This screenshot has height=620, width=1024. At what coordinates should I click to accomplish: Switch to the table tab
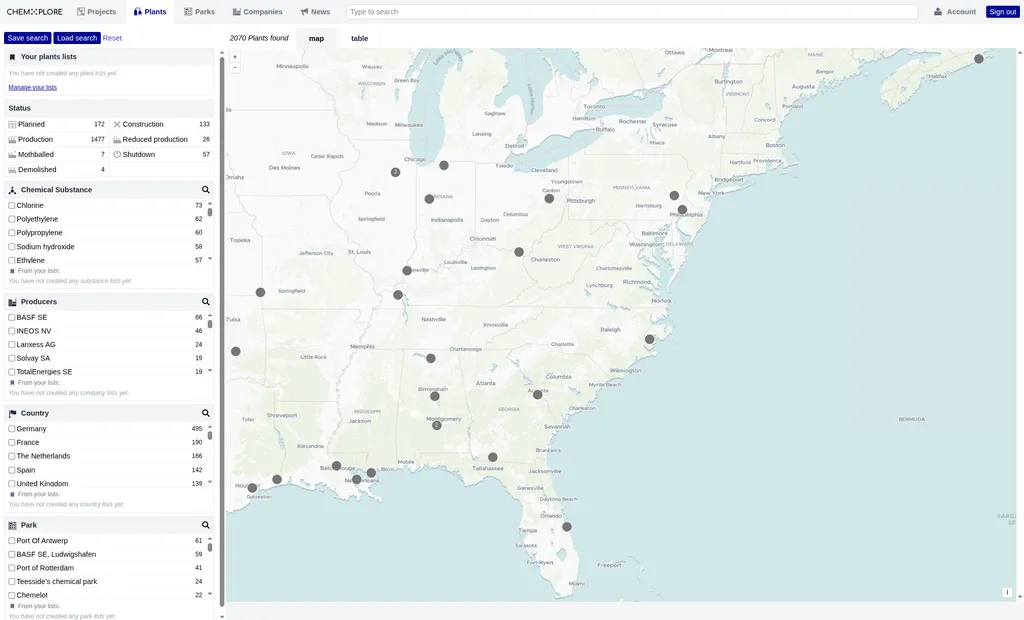pyautogui.click(x=359, y=39)
